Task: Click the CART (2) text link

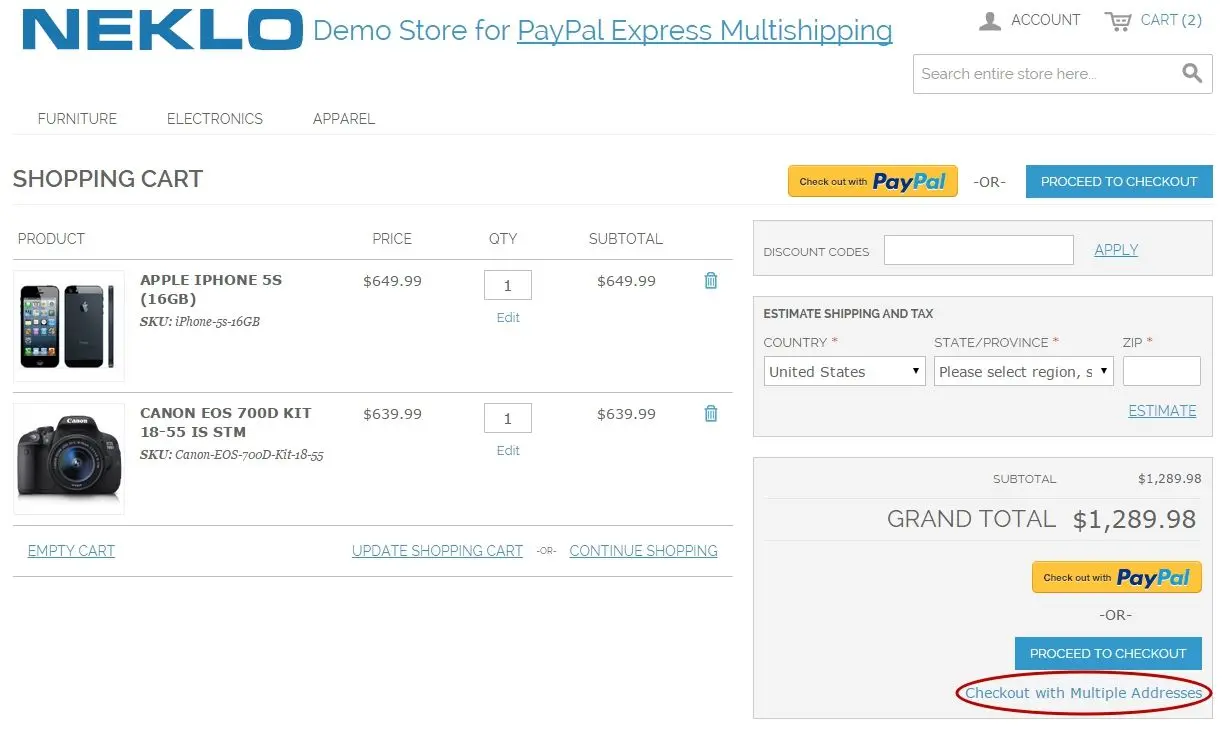Action: click(1171, 20)
